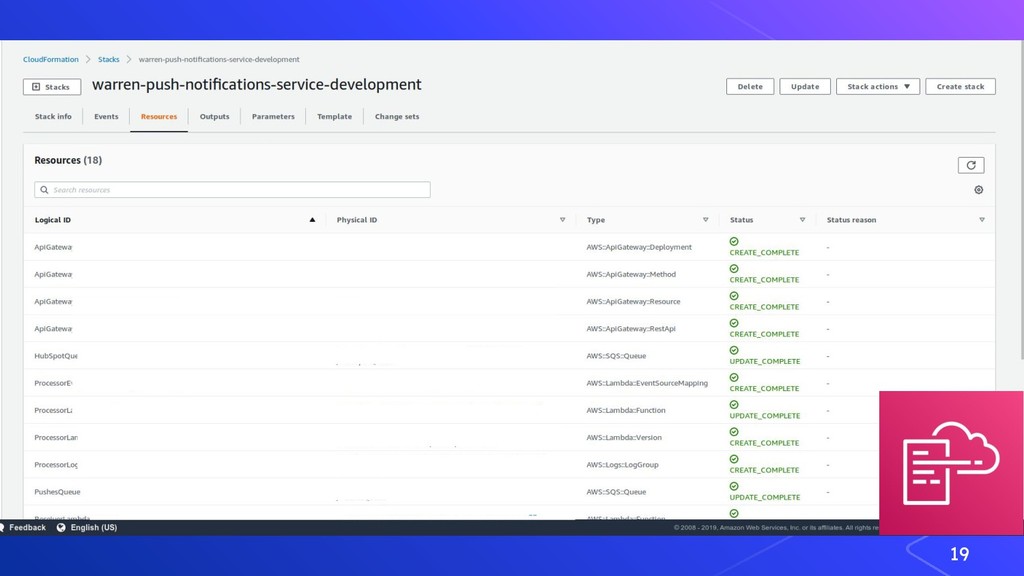This screenshot has height=576, width=1024.
Task: Follow the CloudFormation breadcrumb link
Action: (50, 59)
